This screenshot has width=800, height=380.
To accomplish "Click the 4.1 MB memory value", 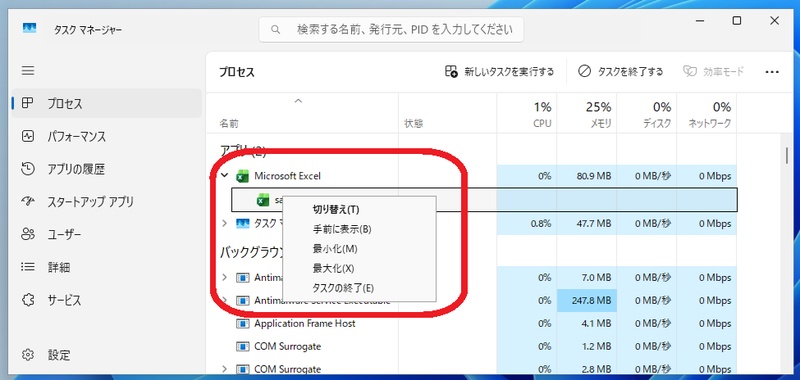I will (595, 323).
